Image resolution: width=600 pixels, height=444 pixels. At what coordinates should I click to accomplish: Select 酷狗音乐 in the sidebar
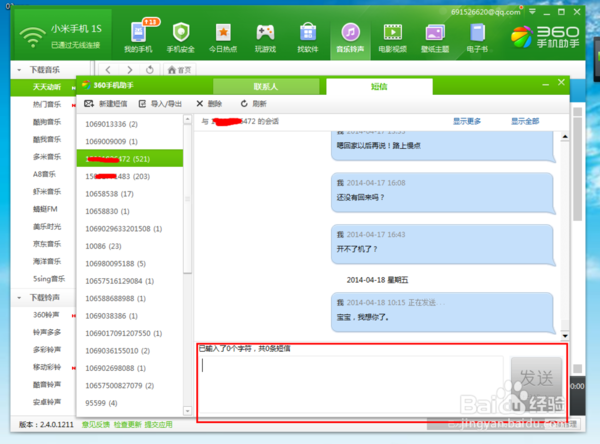click(x=47, y=122)
